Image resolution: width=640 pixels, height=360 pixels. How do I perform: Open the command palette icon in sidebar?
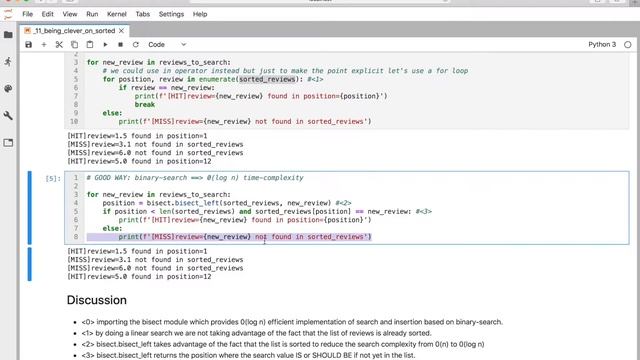8,89
